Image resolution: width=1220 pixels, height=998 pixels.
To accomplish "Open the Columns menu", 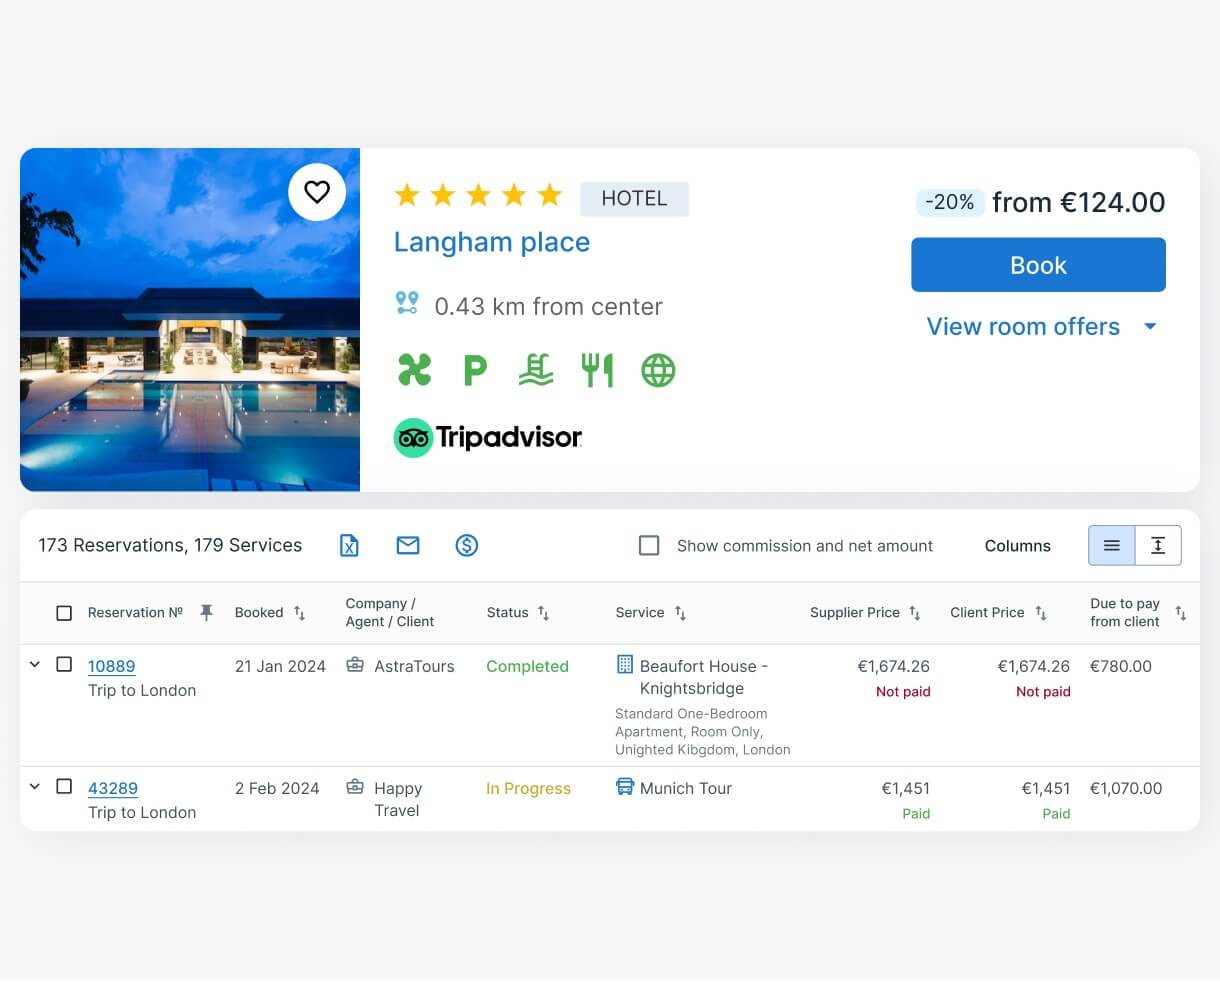I will click(1017, 545).
